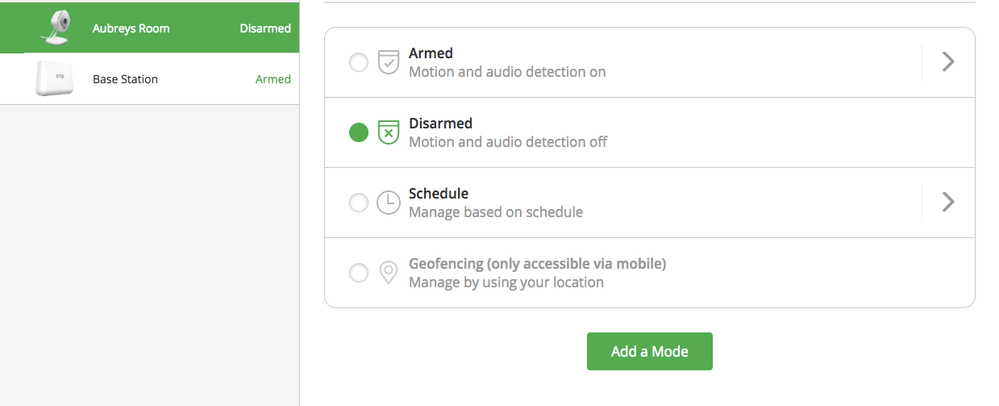Select the Geofencing radio button
999x406 pixels.
359,273
